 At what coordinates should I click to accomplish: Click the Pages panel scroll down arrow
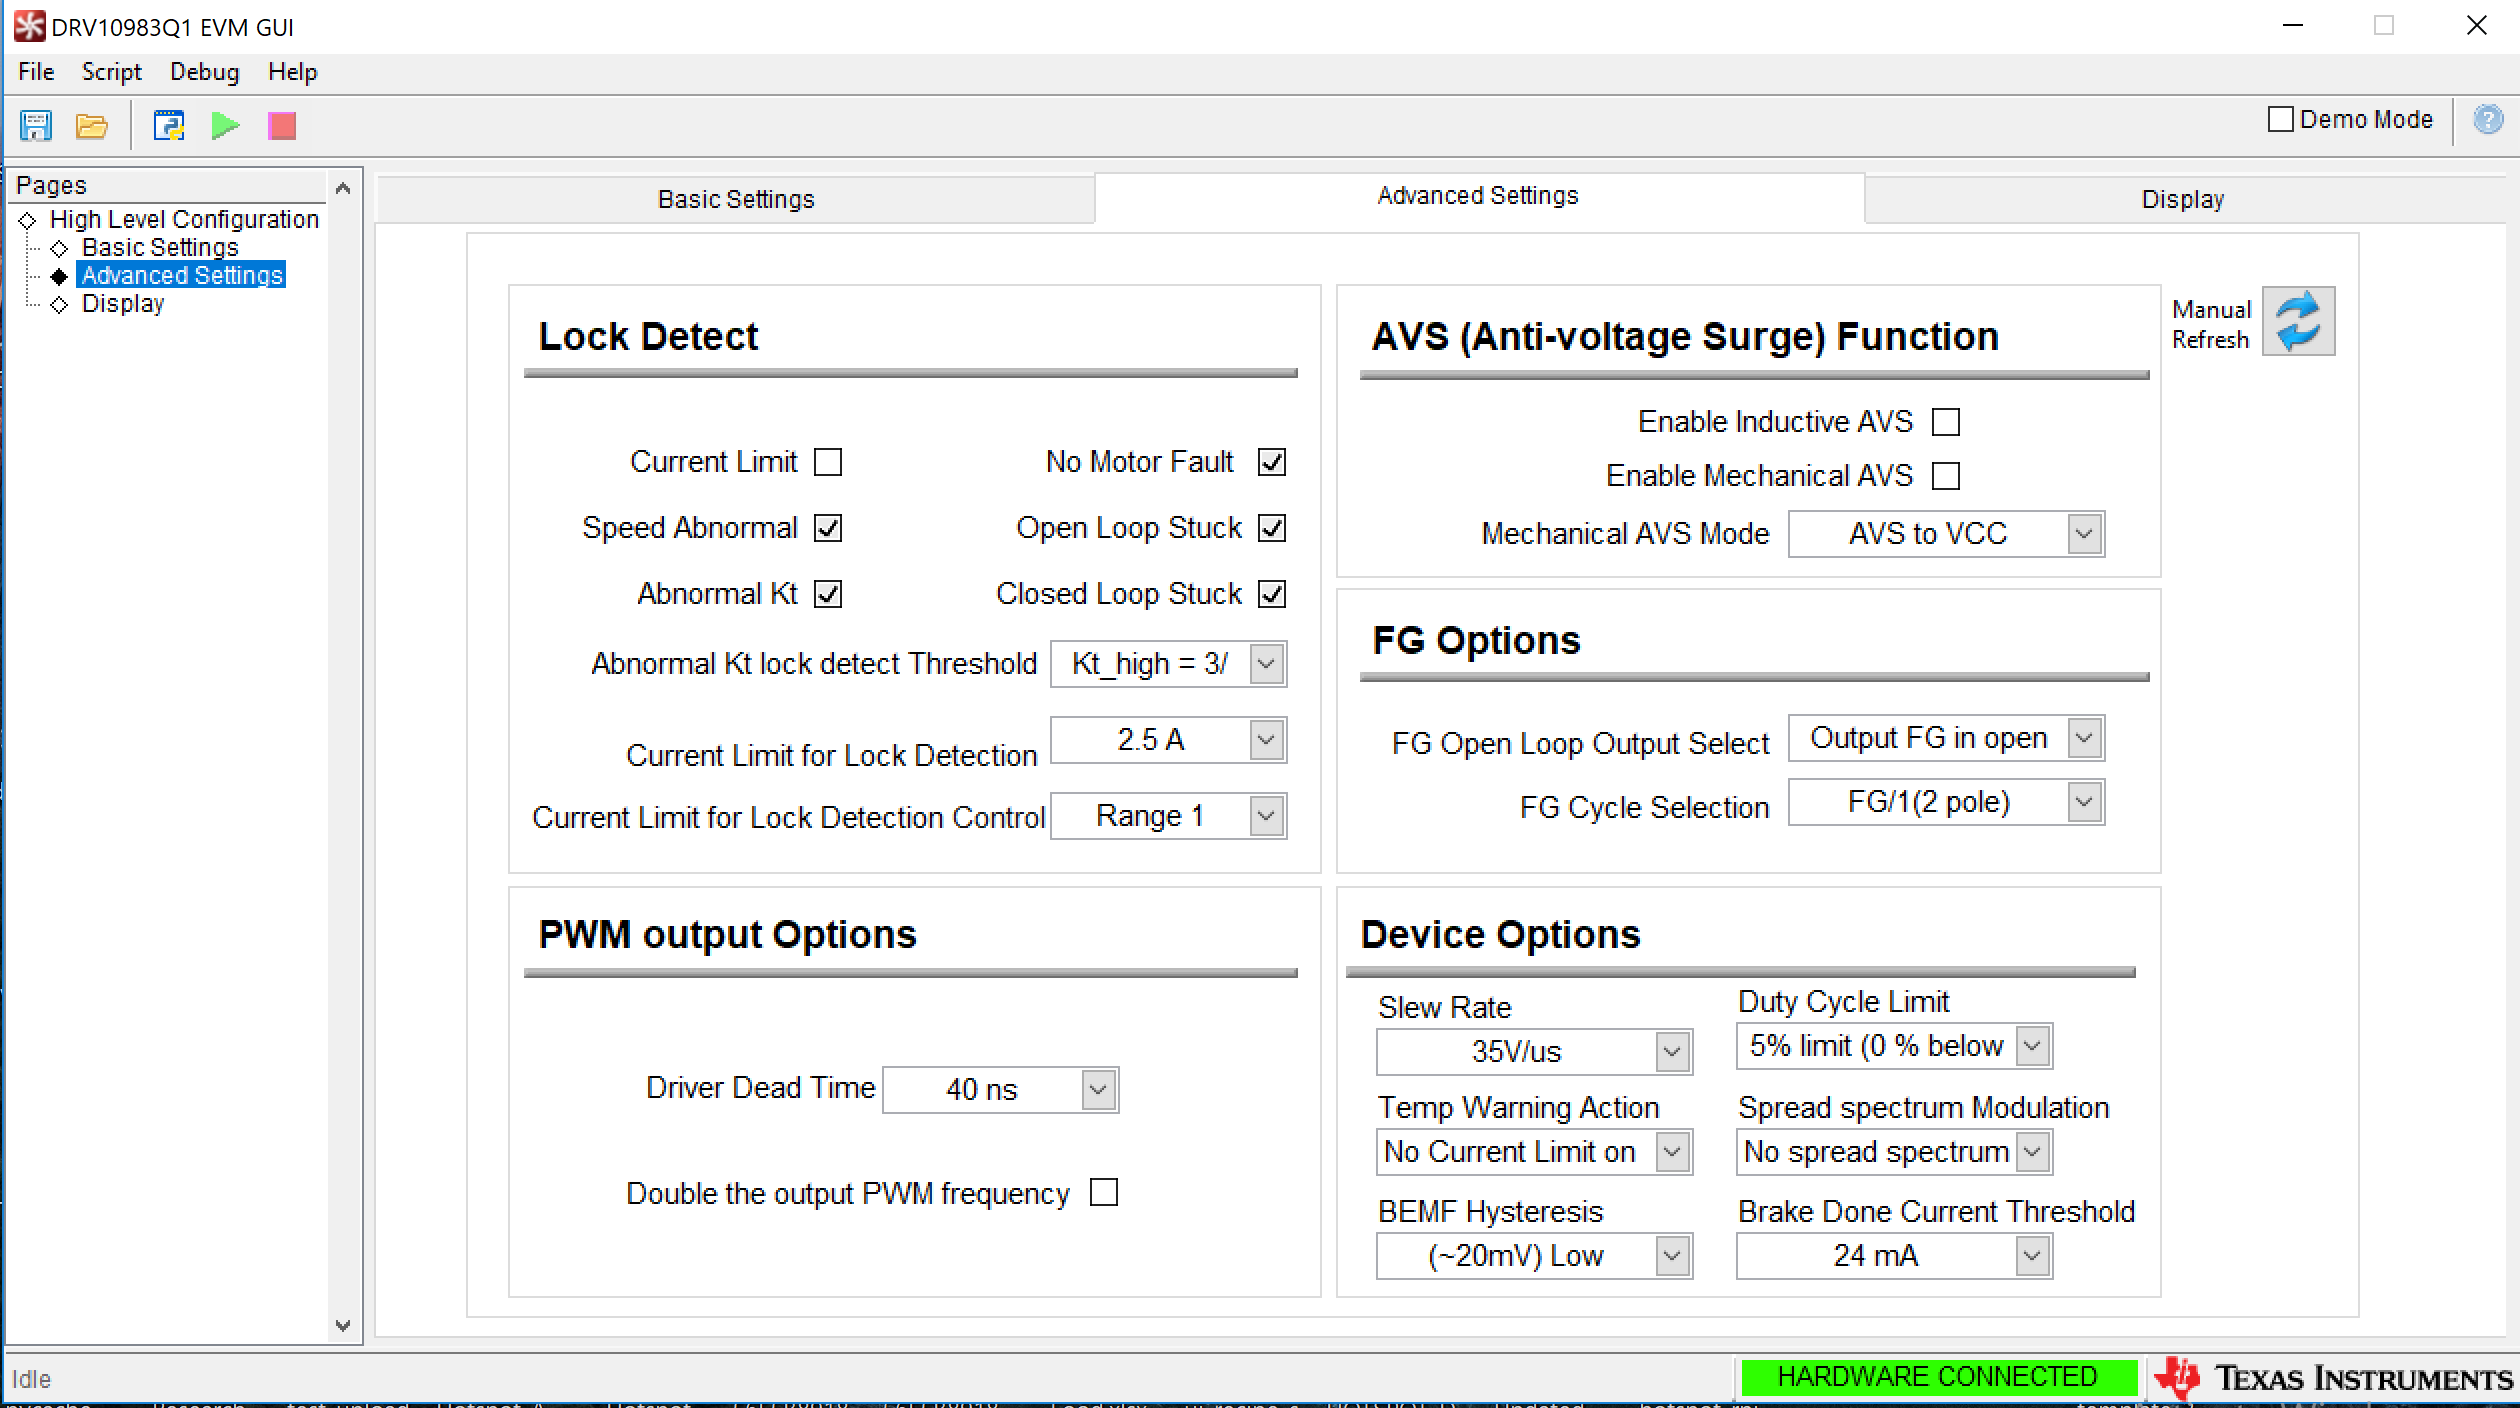coord(343,1326)
